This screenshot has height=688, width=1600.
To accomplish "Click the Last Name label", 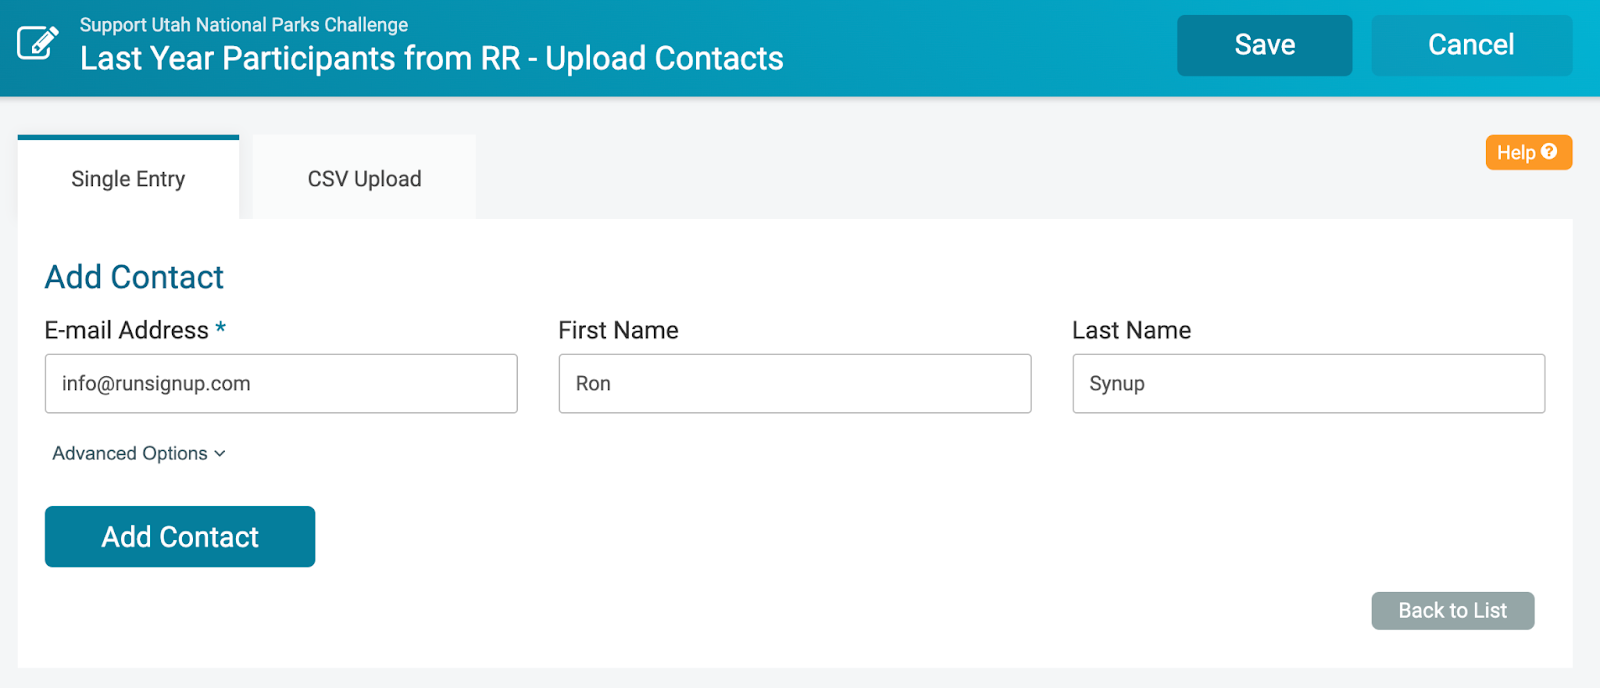I will [1131, 330].
